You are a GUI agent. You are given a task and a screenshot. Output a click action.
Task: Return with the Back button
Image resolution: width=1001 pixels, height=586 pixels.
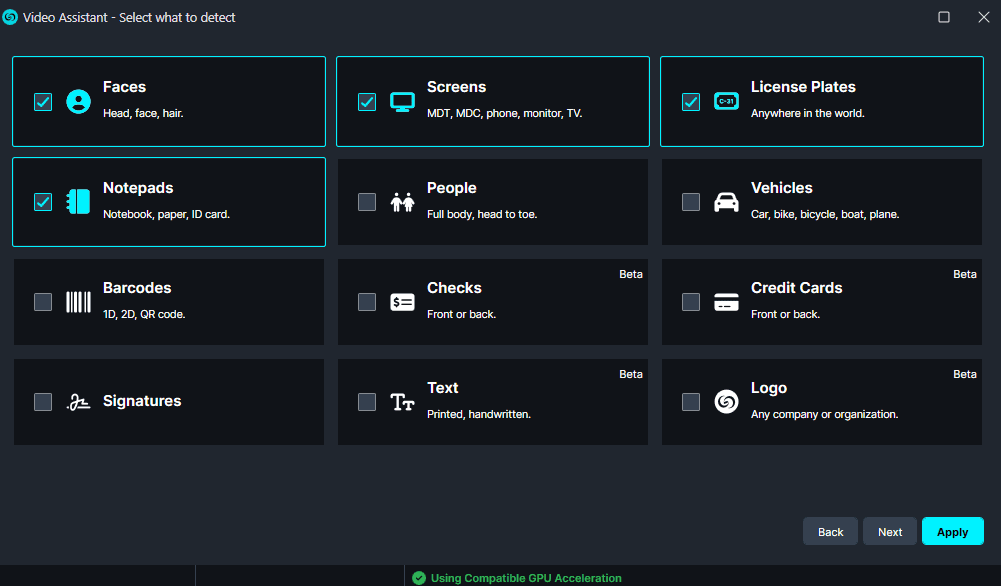click(831, 532)
